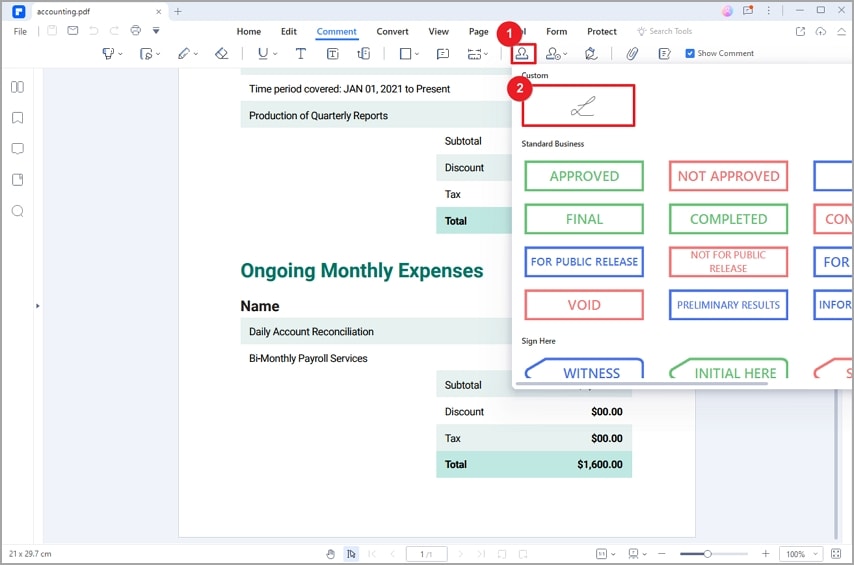Click the Redo arrow icon
Screen dimensions: 854x565
114,31
